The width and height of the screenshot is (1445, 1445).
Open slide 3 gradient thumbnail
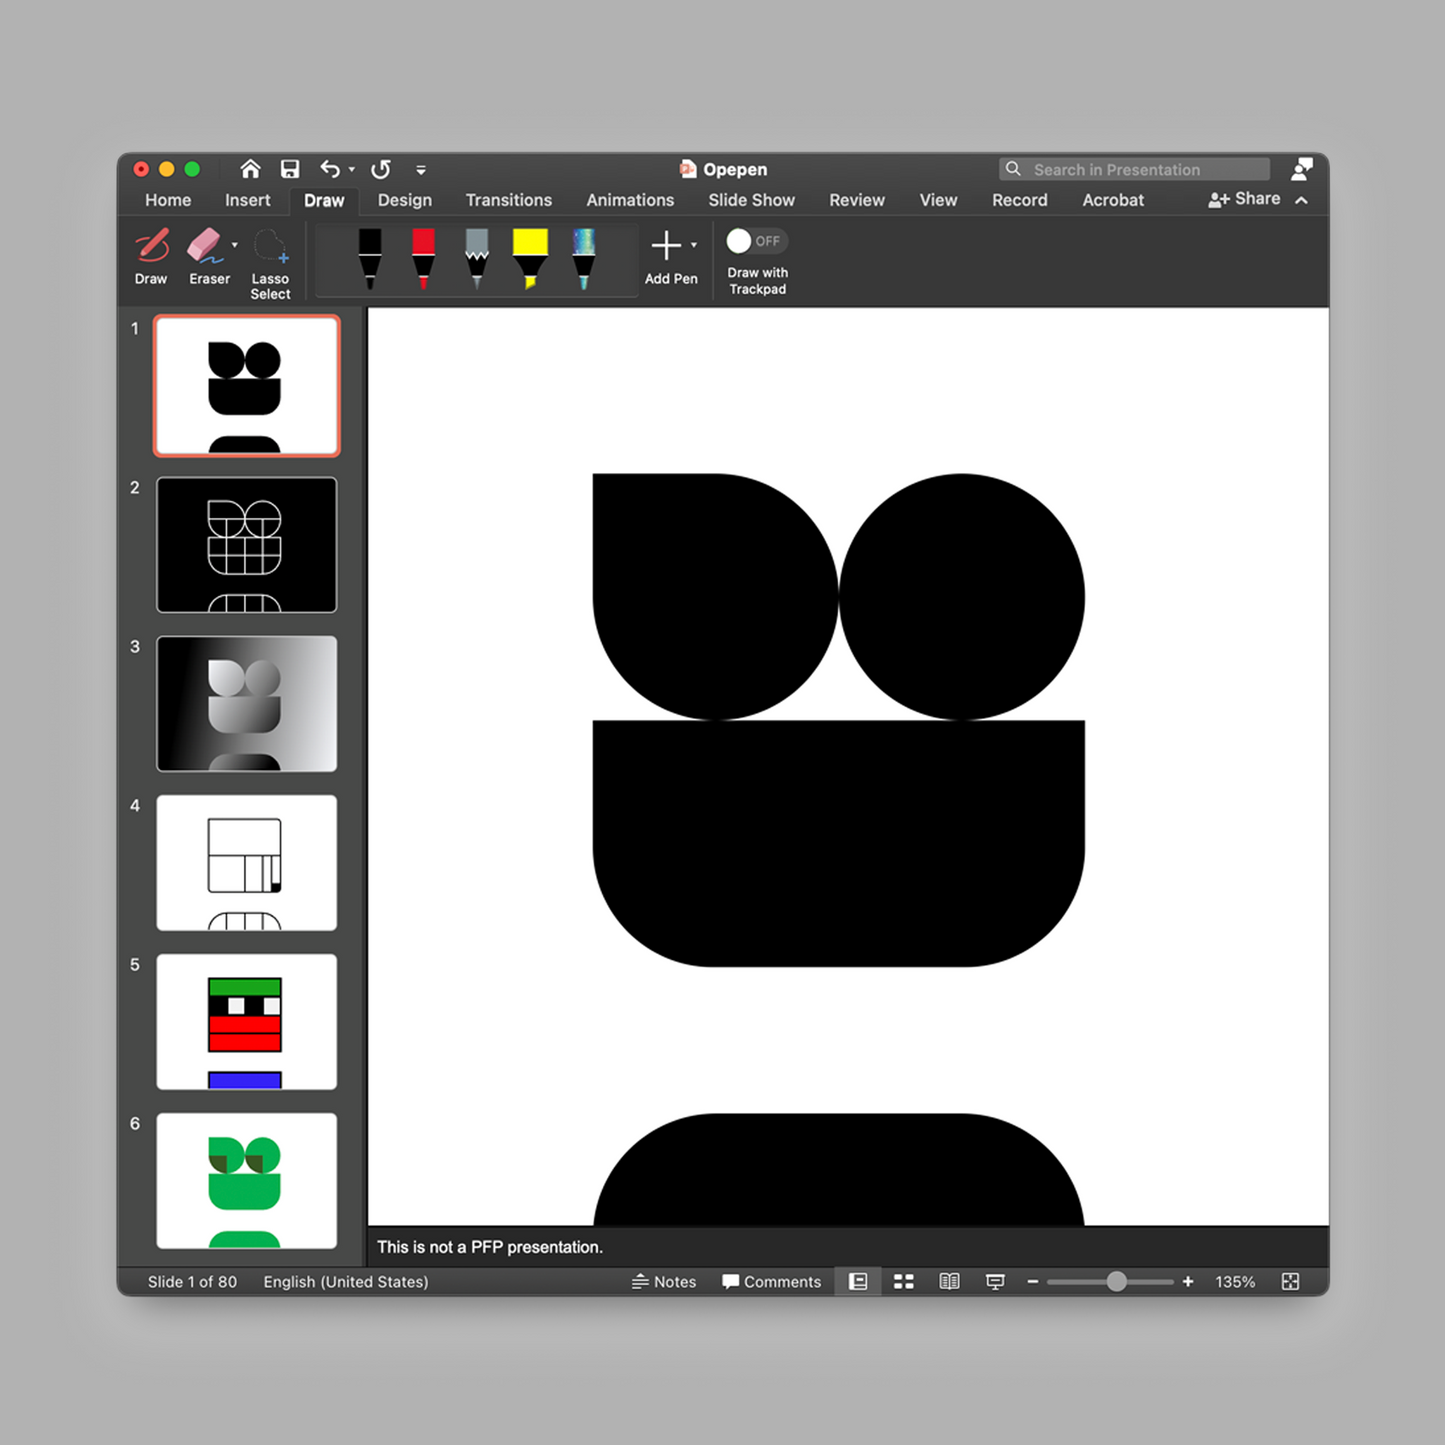click(247, 704)
